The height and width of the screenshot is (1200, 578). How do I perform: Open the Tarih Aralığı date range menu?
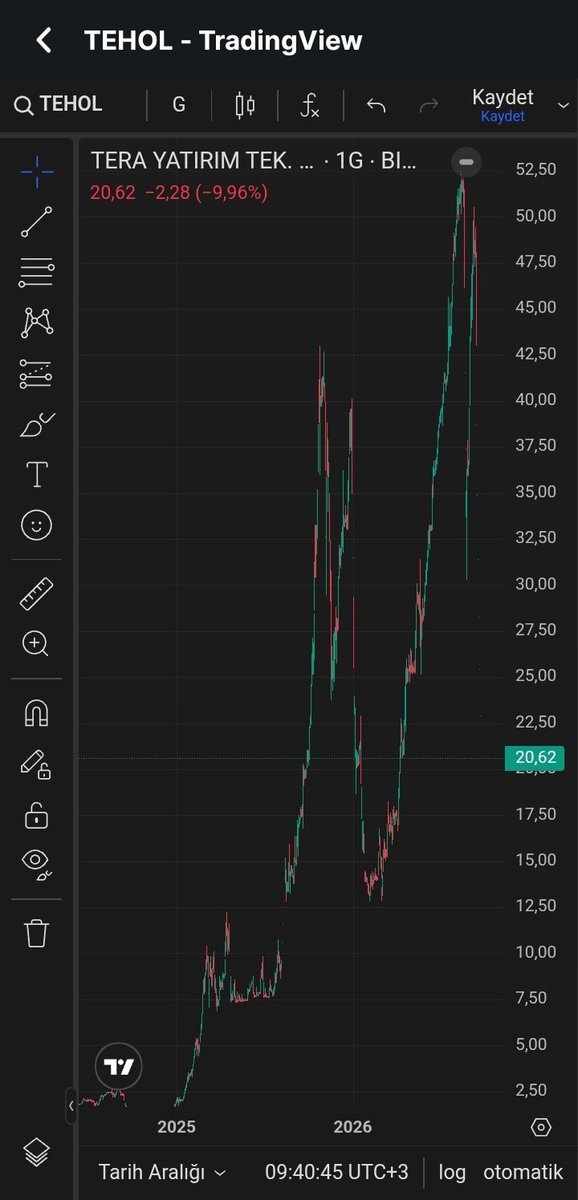tap(162, 1172)
